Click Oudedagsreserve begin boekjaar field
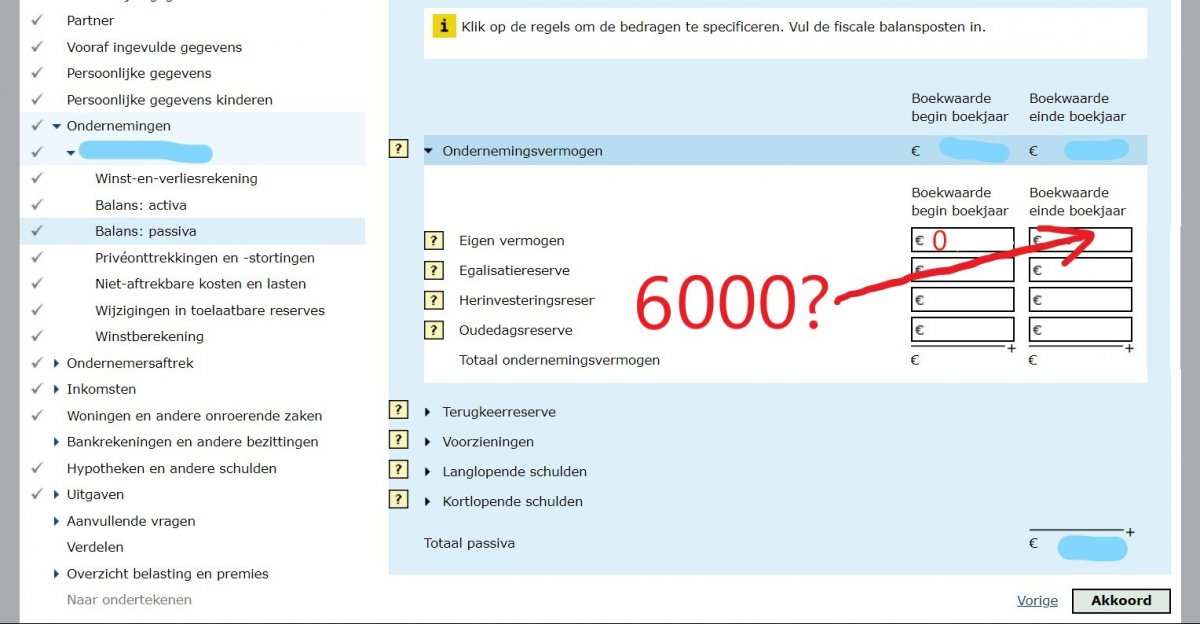 coord(962,330)
